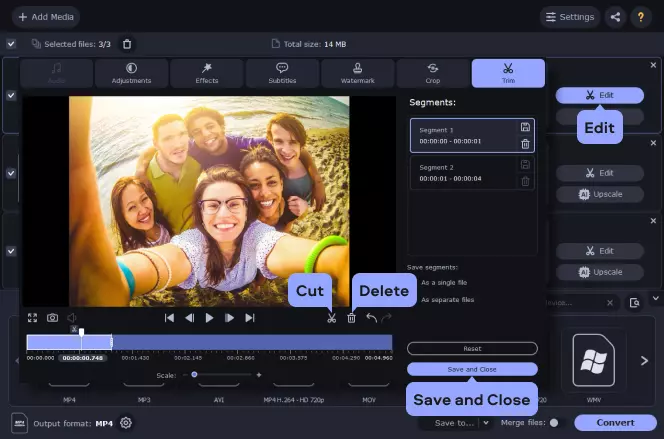Expand the Save to dropdown arrow
664x439 pixels.
(486, 422)
